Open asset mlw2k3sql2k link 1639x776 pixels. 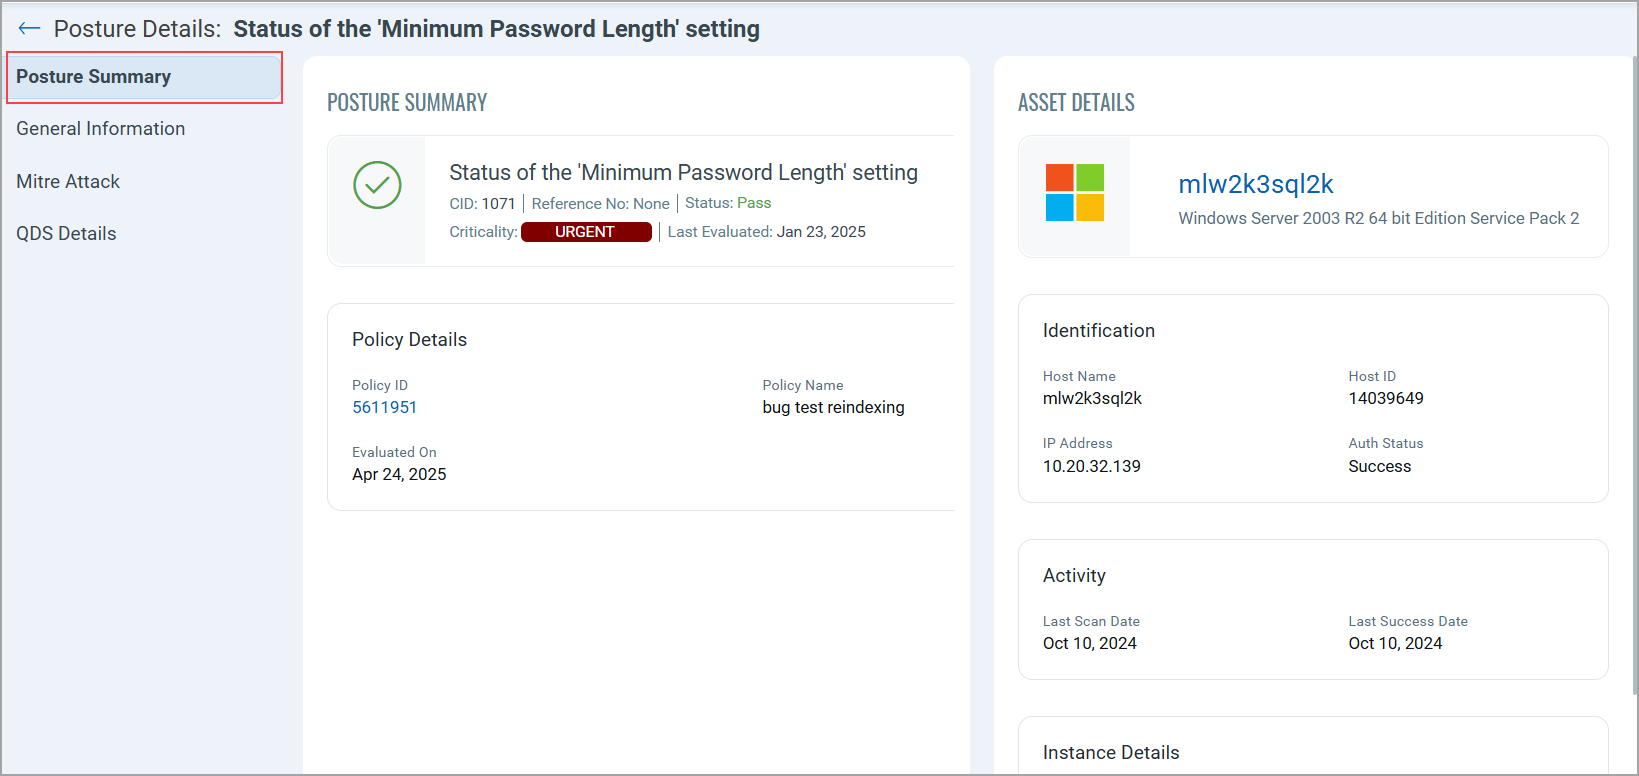click(1255, 184)
